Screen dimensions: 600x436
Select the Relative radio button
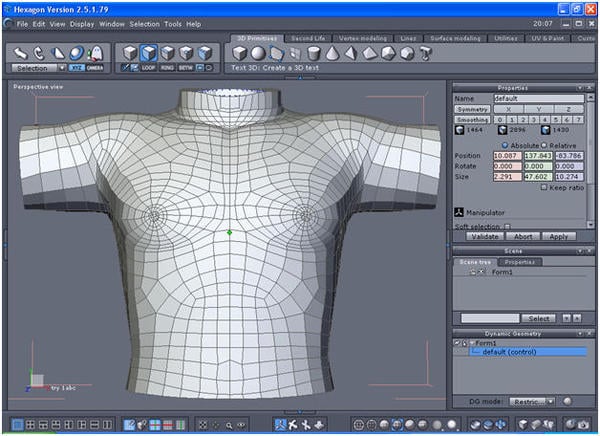pos(544,144)
